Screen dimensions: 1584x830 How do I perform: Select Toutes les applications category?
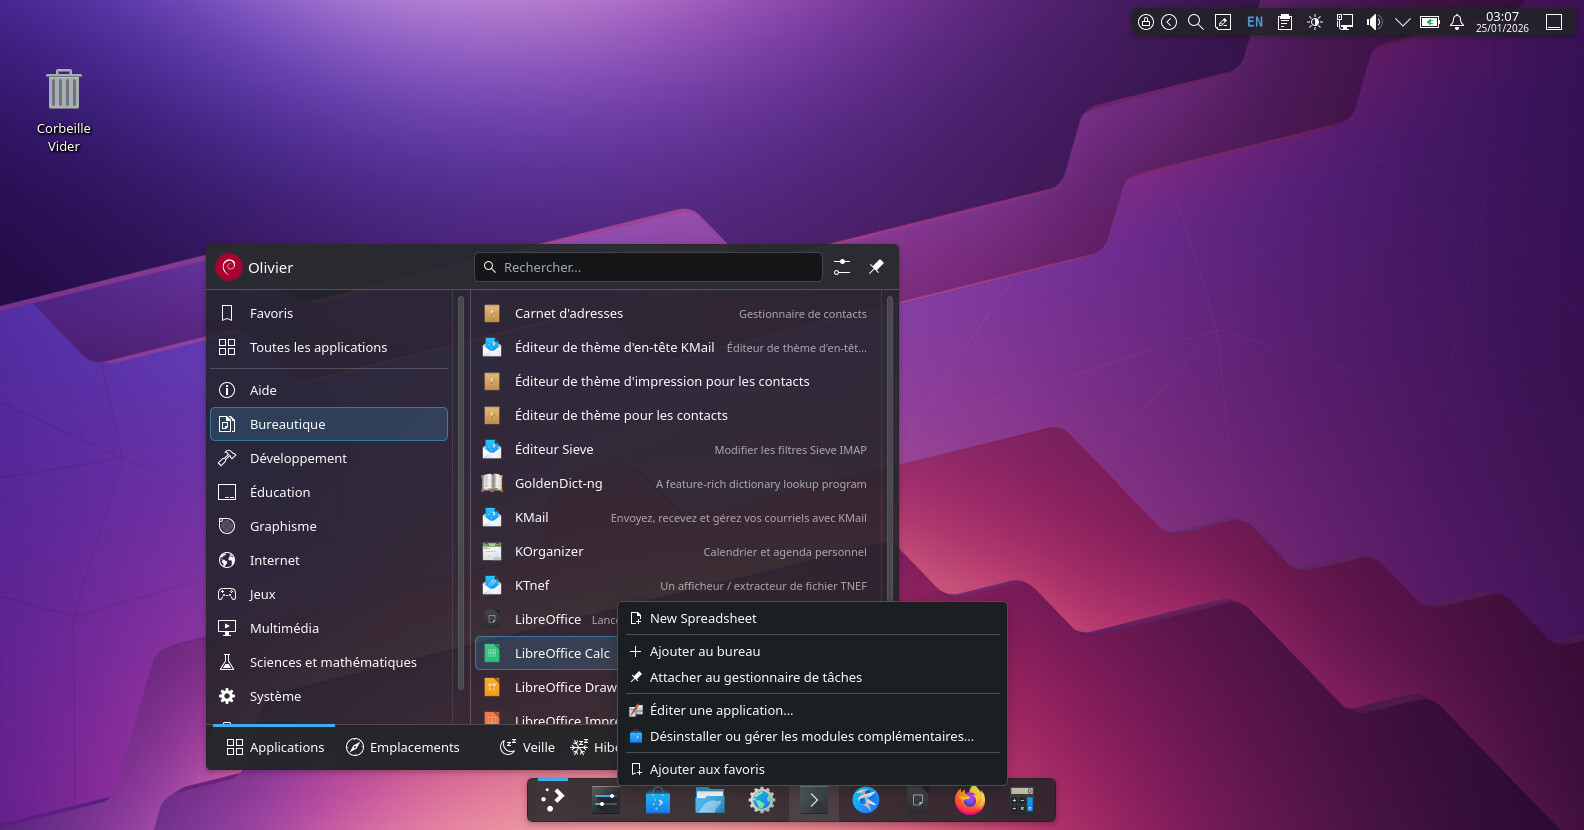click(329, 347)
